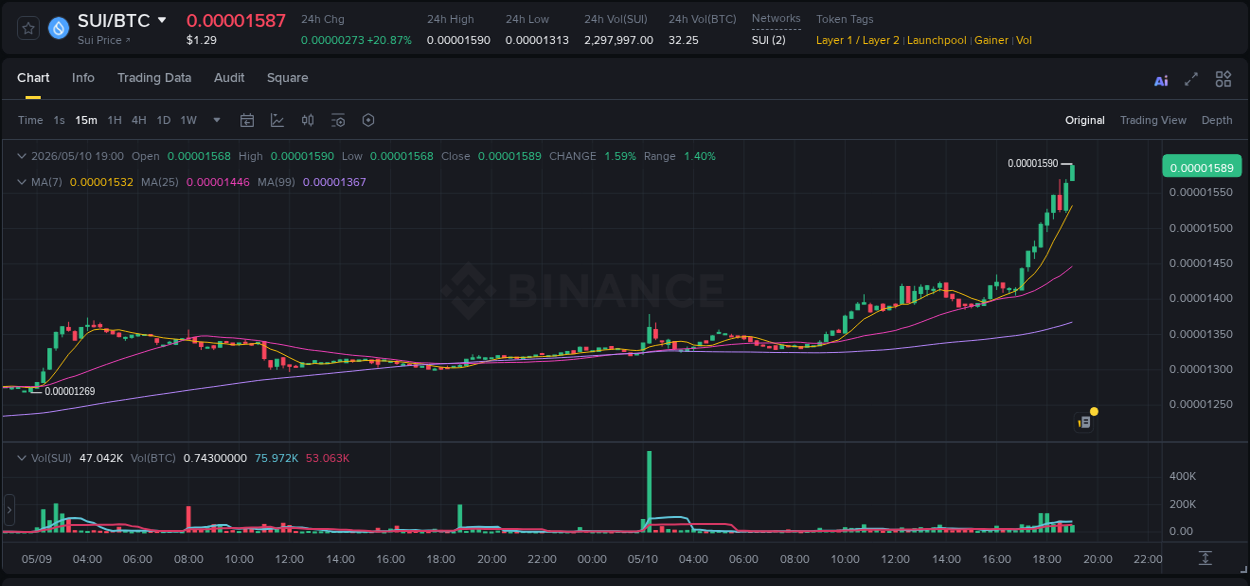
Task: Click the 24h Vol(BTC) value 32.25
Action: (684, 40)
